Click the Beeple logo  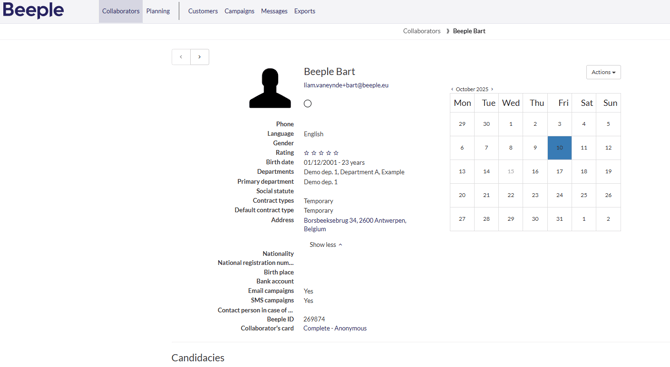click(x=33, y=10)
